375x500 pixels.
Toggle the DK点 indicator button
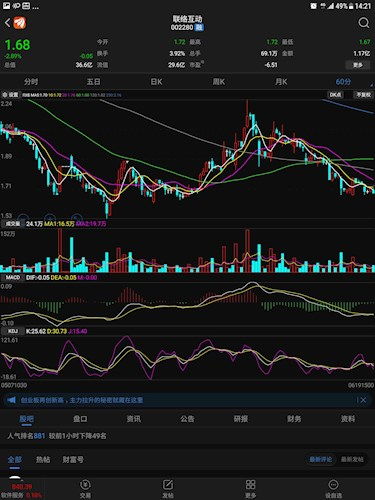[335, 95]
